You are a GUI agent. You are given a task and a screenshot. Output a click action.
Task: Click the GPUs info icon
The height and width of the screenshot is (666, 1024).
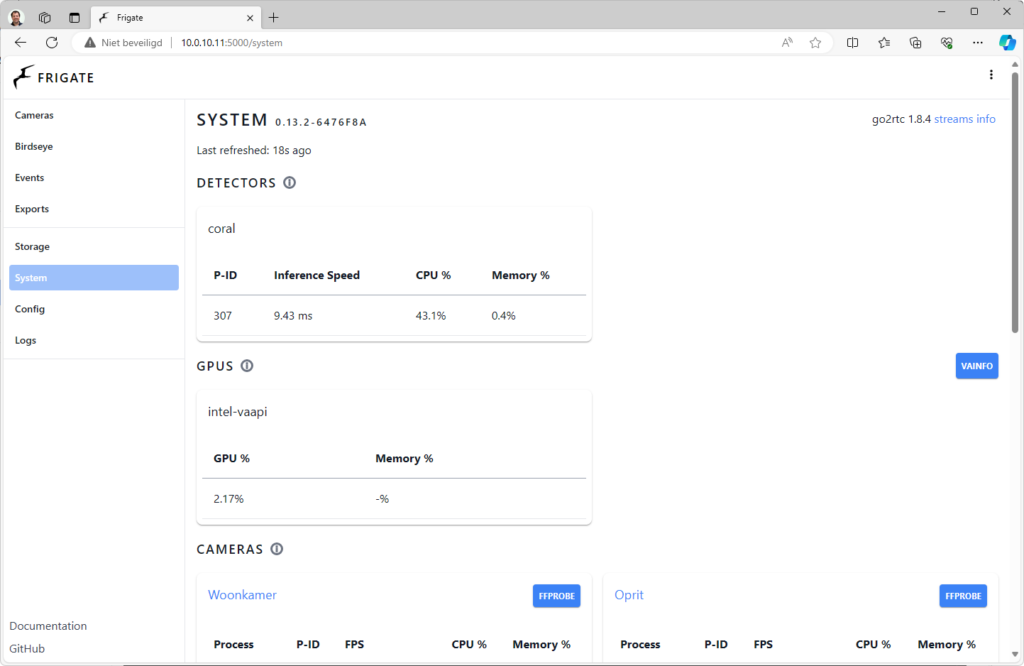point(247,366)
